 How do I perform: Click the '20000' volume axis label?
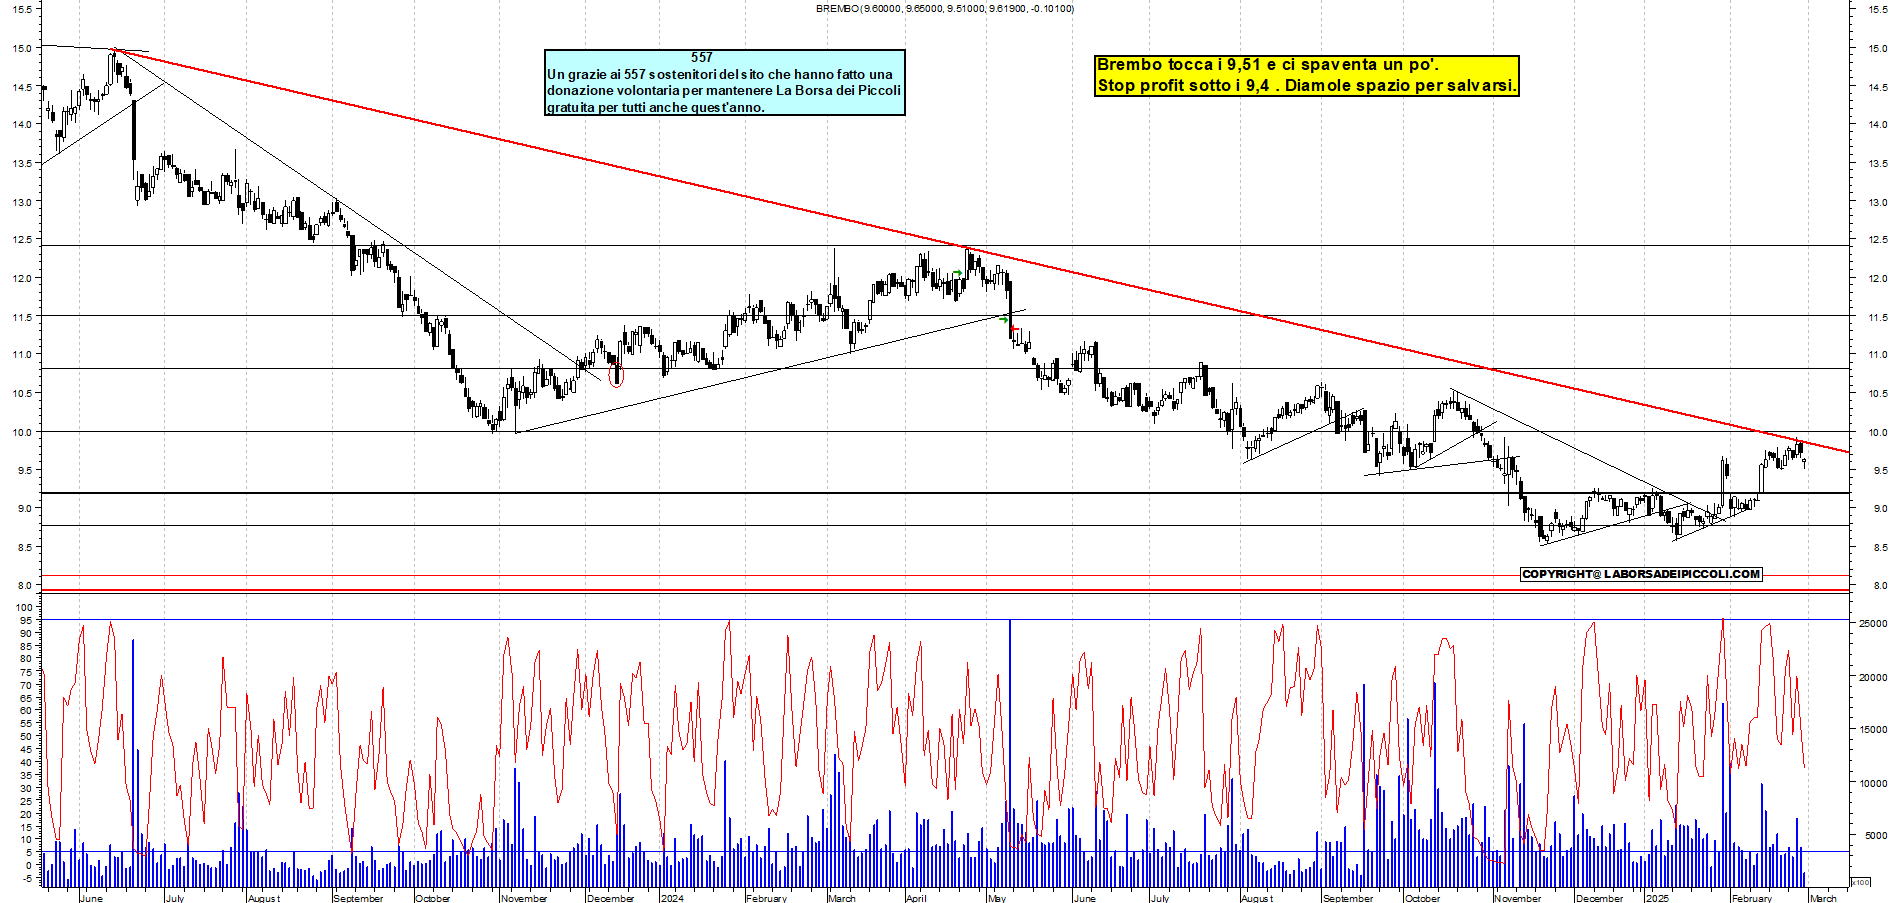tap(1872, 677)
